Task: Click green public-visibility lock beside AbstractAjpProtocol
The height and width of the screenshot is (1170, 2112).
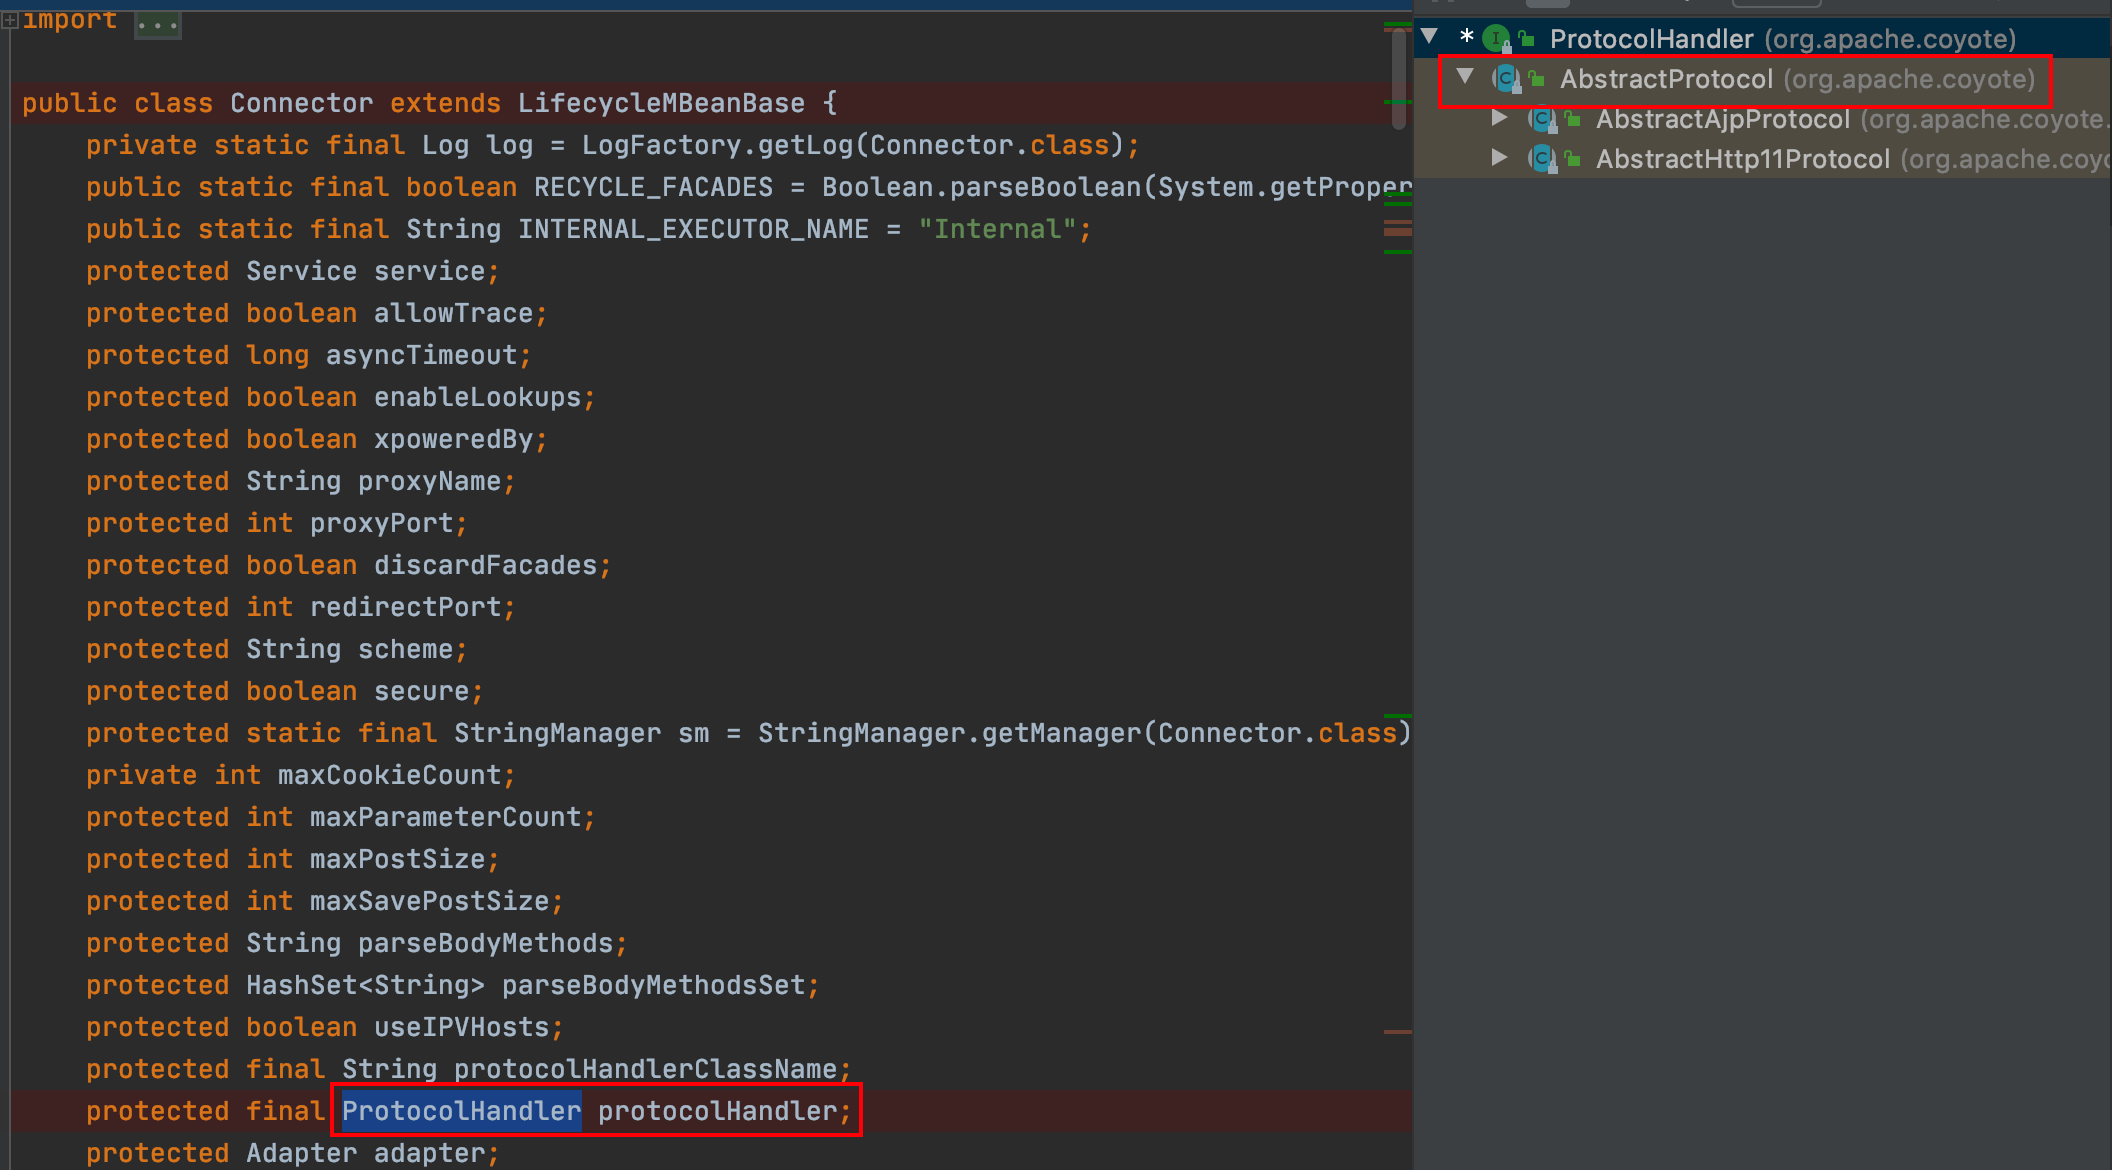Action: click(x=1573, y=120)
